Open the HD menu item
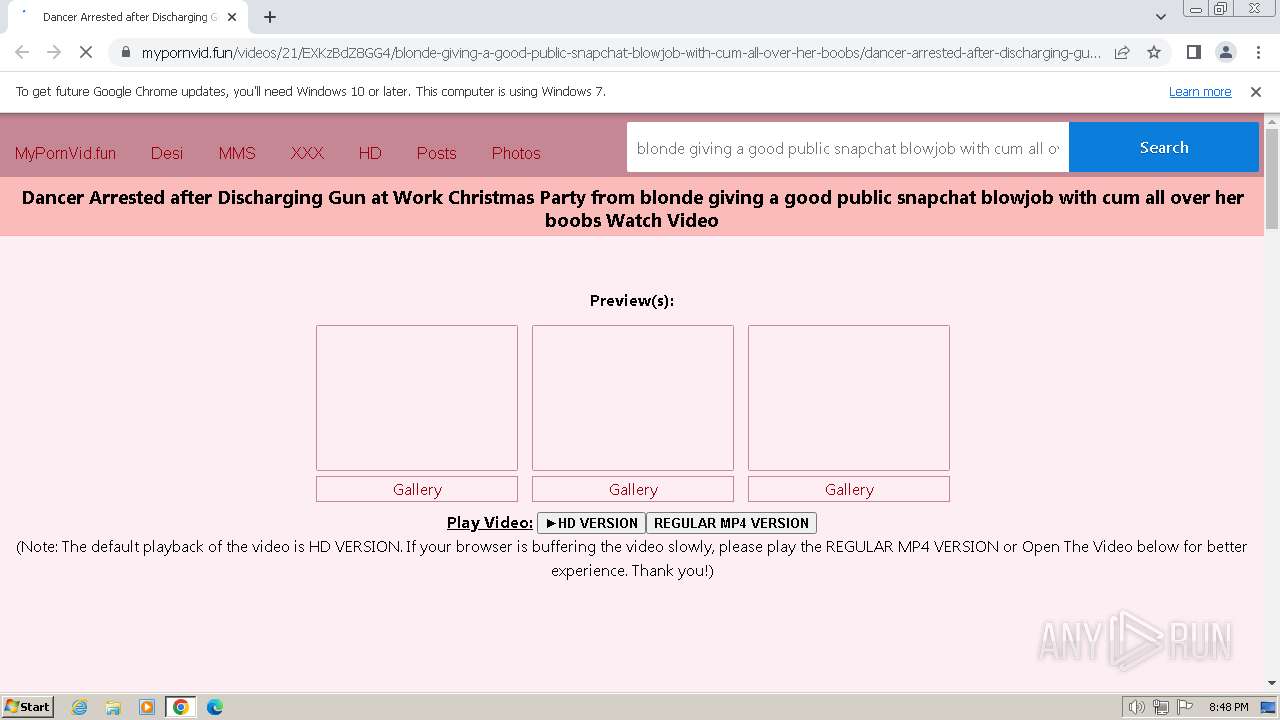Viewport: 1280px width, 720px height. coord(370,153)
